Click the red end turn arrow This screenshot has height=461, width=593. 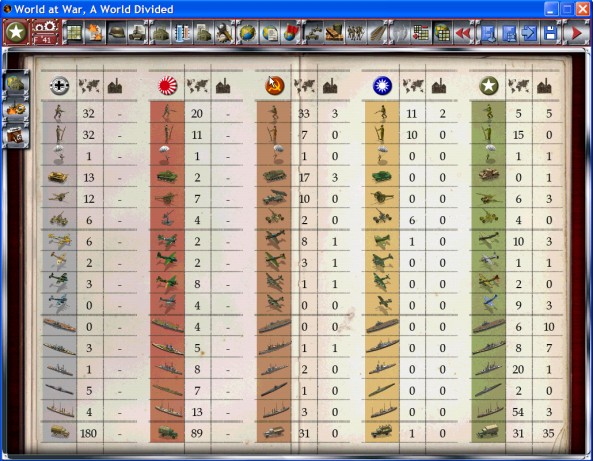pyautogui.click(x=576, y=33)
